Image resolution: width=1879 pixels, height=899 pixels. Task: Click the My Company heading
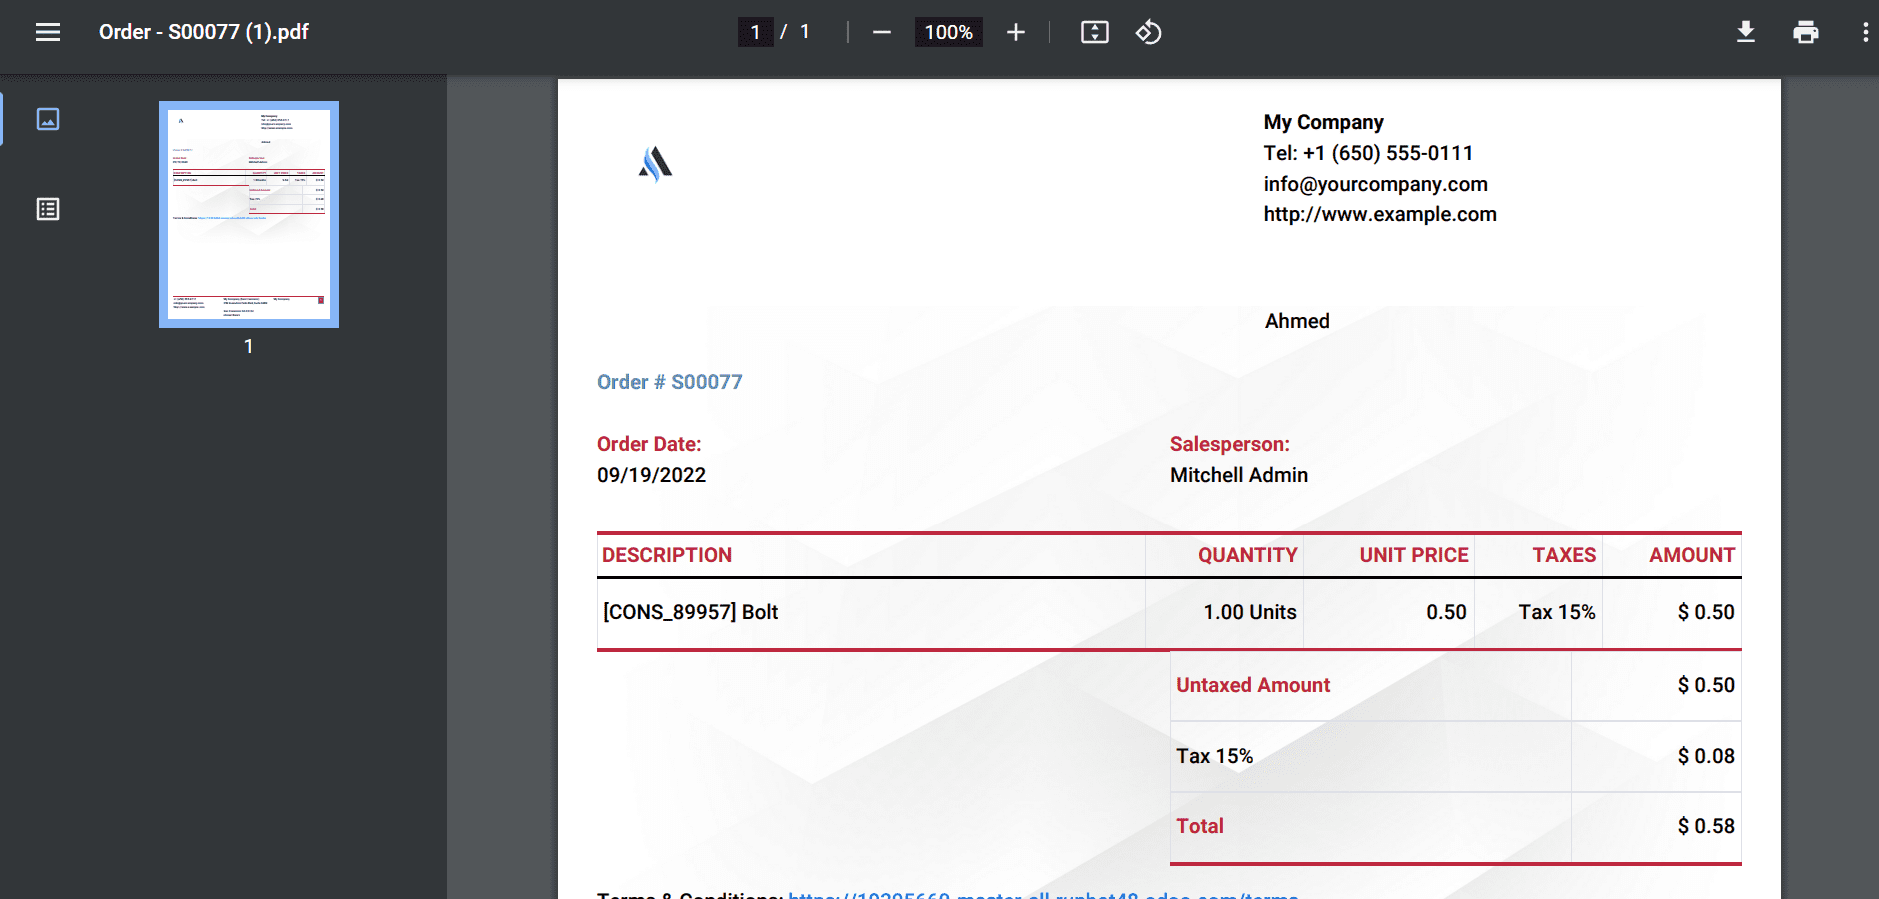pyautogui.click(x=1323, y=122)
